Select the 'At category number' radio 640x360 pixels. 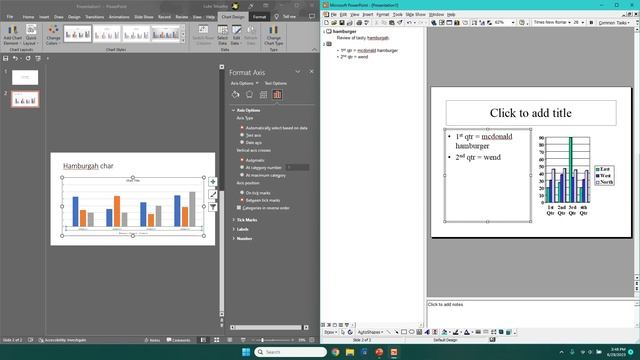click(x=242, y=167)
